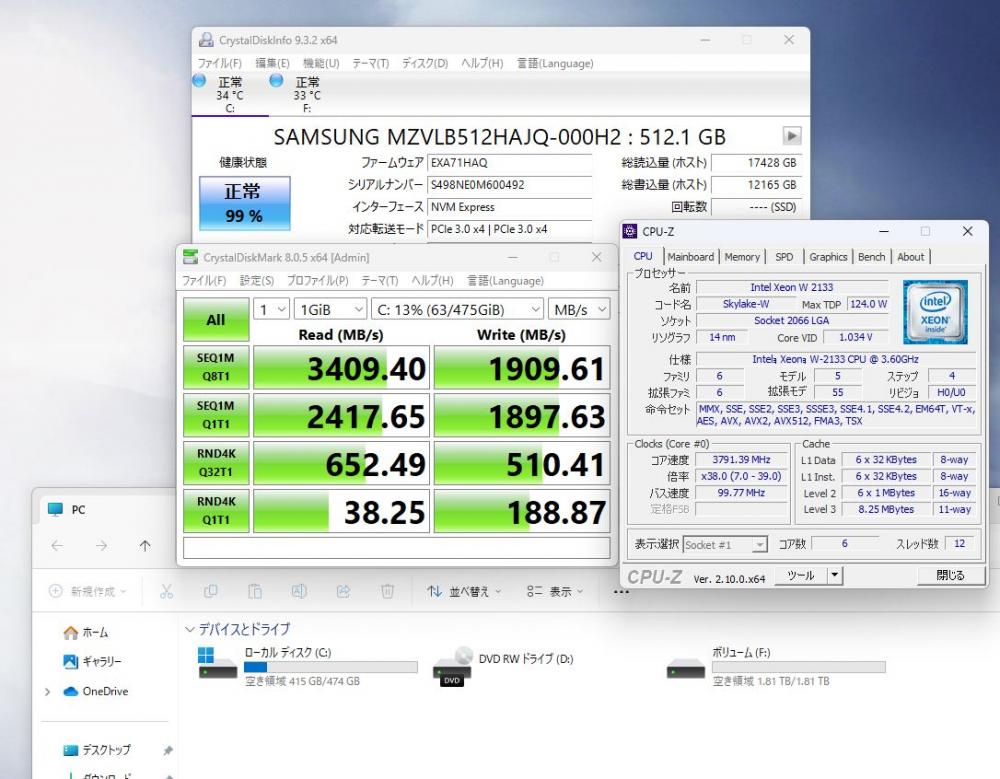1000x779 pixels.
Task: Collapse the デバイスとドライブ group
Action: pos(189,629)
